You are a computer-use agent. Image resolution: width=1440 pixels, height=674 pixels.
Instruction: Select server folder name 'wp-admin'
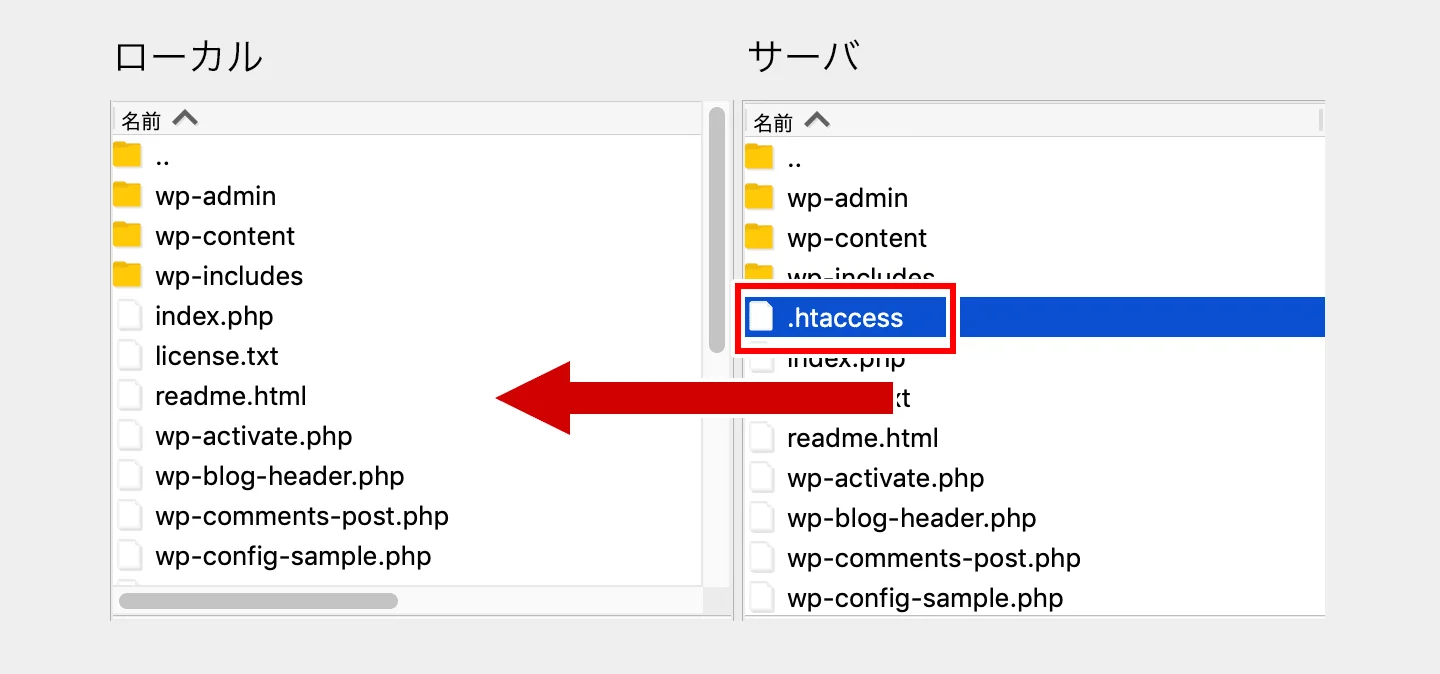pos(848,198)
